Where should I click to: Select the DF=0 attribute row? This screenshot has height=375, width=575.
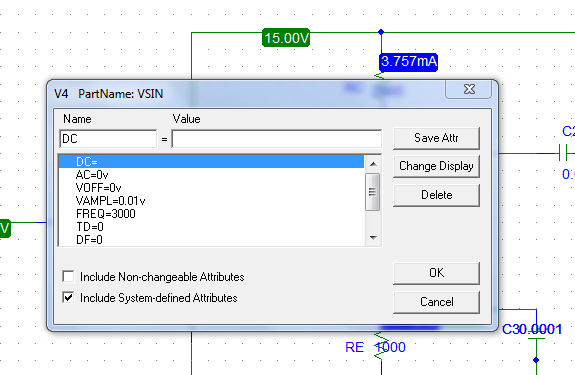click(212, 240)
